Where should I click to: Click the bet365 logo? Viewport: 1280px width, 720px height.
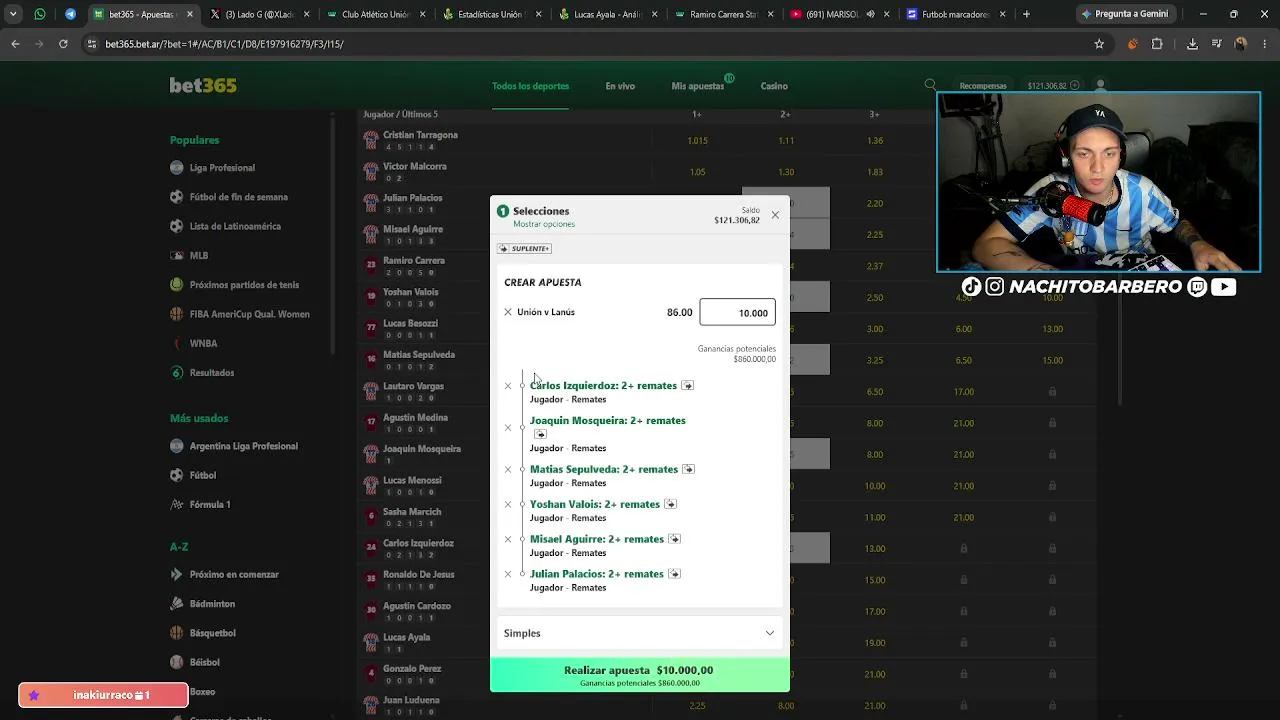(x=203, y=86)
